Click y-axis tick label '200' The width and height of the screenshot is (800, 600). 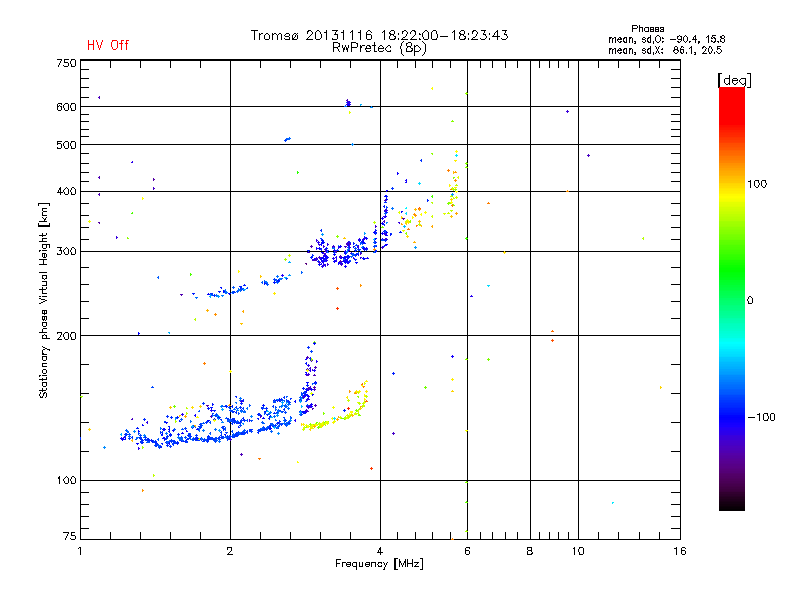[66, 336]
